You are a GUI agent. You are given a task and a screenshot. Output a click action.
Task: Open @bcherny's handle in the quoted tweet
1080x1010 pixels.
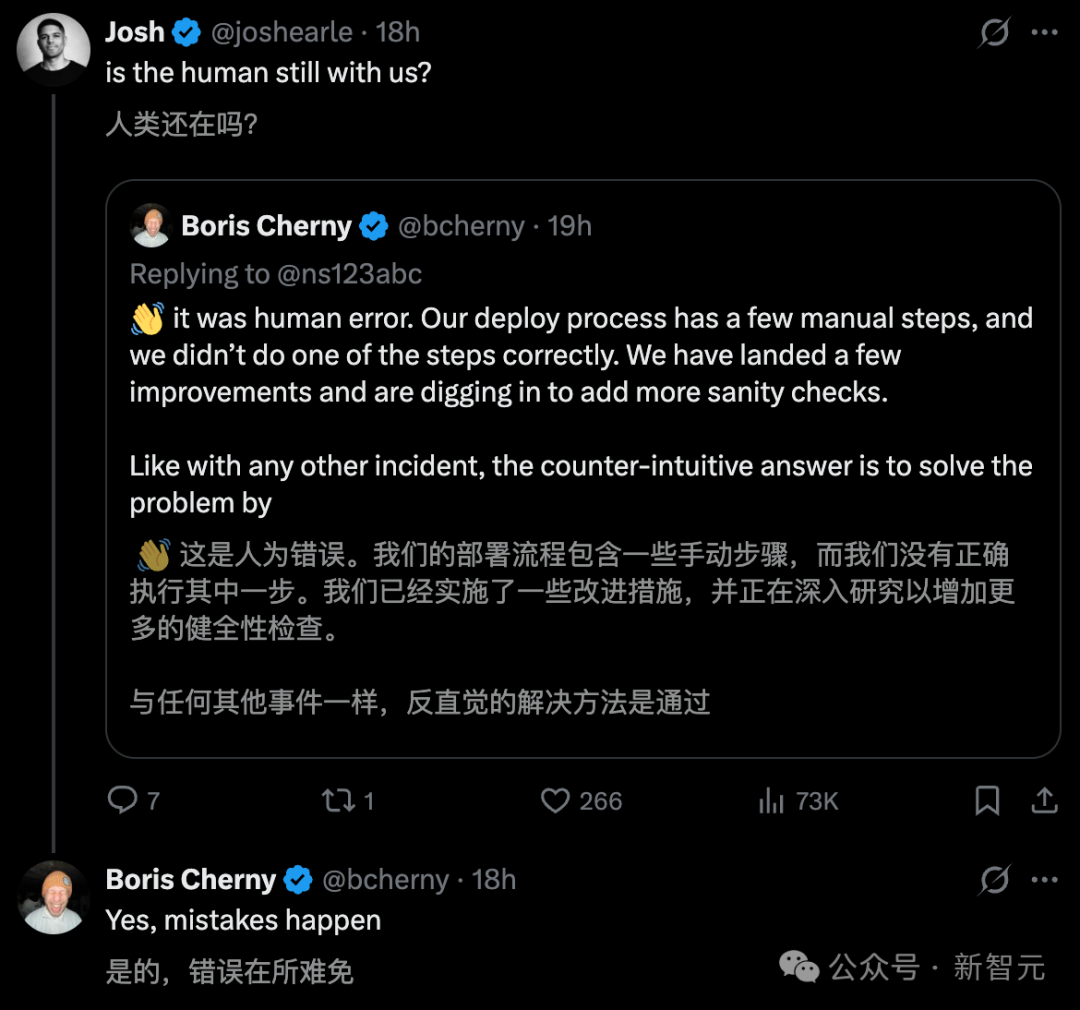(462, 226)
